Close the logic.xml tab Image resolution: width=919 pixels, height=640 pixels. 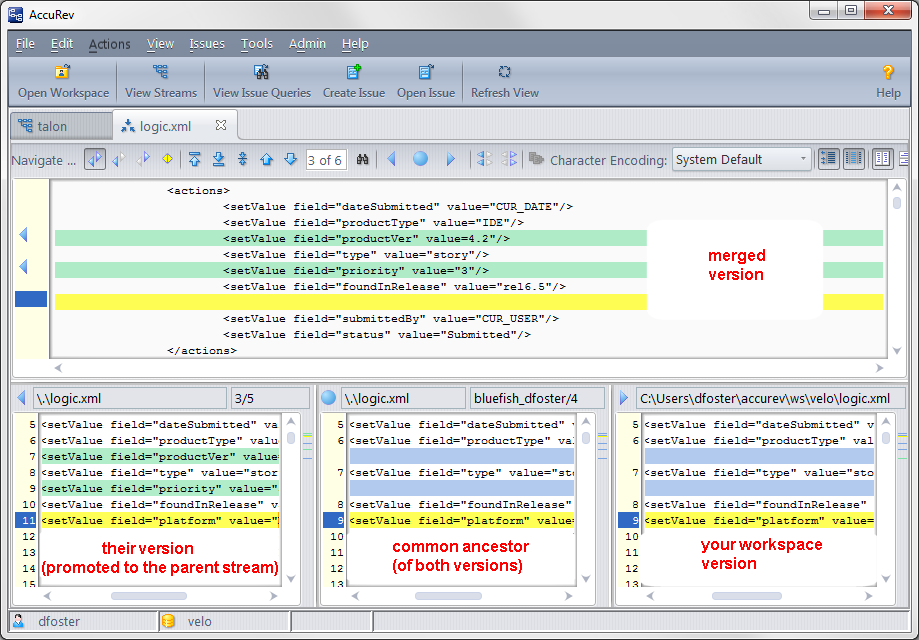[221, 126]
